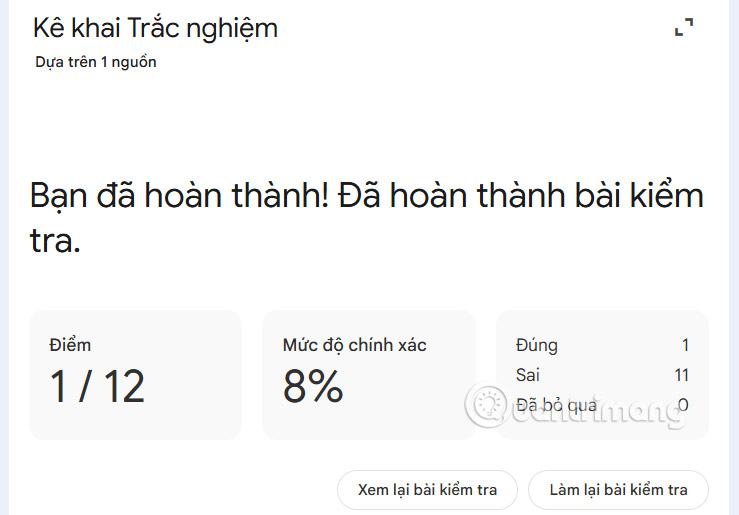Image resolution: width=739 pixels, height=515 pixels.
Task: Click the "Kê khai Trắc nghiệm" title
Action: tap(155, 28)
